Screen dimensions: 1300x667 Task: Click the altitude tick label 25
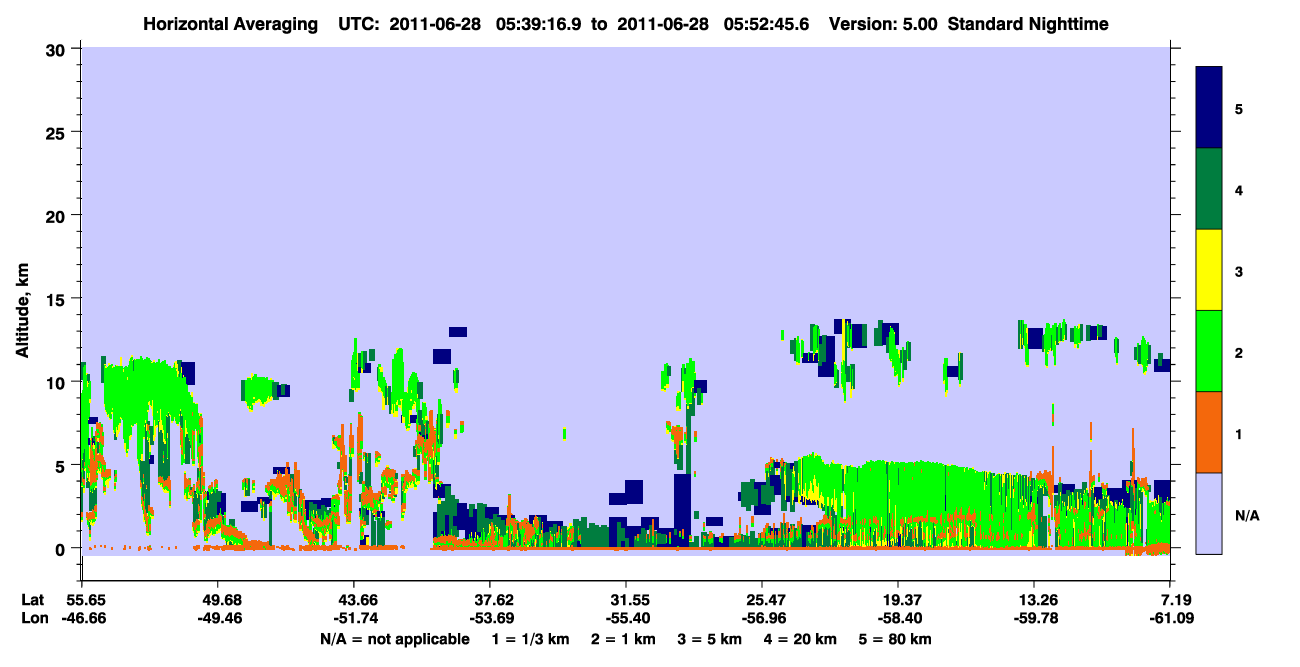coord(58,132)
